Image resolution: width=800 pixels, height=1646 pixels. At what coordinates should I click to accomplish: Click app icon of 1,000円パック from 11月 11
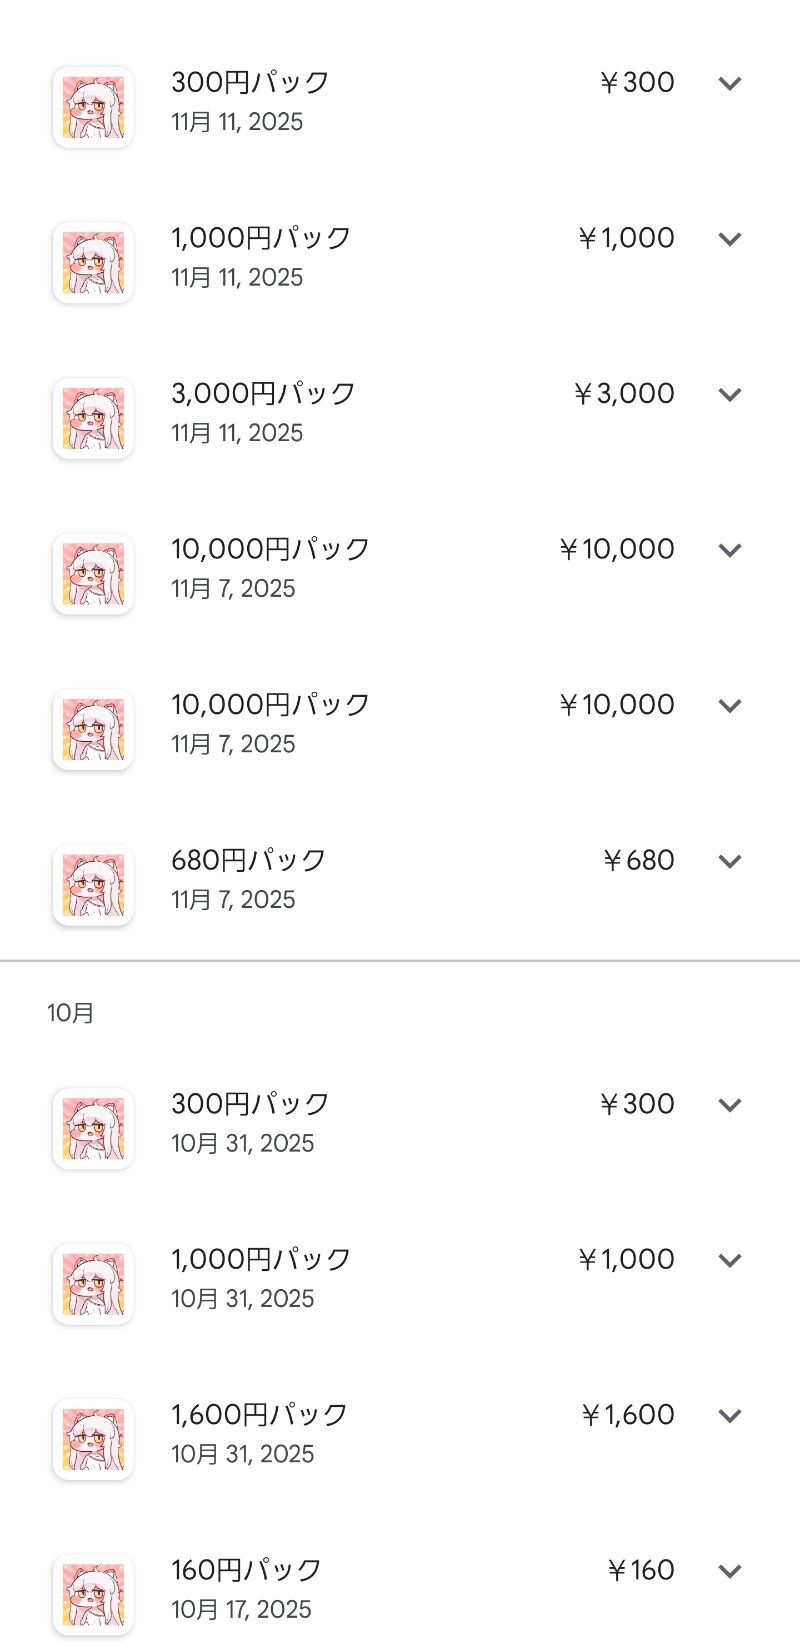click(93, 263)
